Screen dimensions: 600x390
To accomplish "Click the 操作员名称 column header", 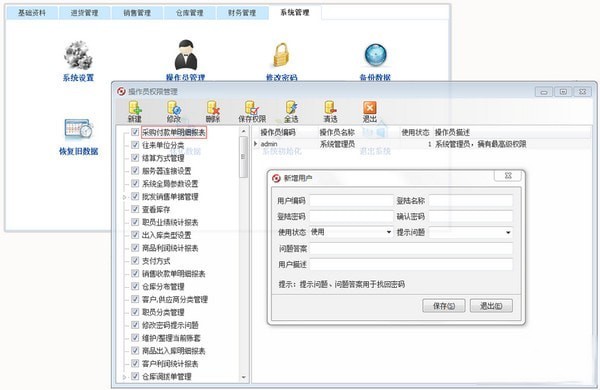I will pyautogui.click(x=337, y=132).
